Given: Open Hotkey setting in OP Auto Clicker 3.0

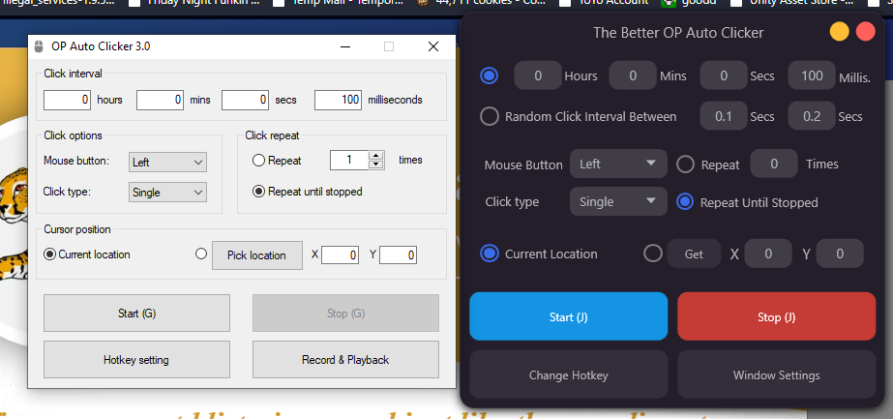Looking at the screenshot, I should pos(136,360).
